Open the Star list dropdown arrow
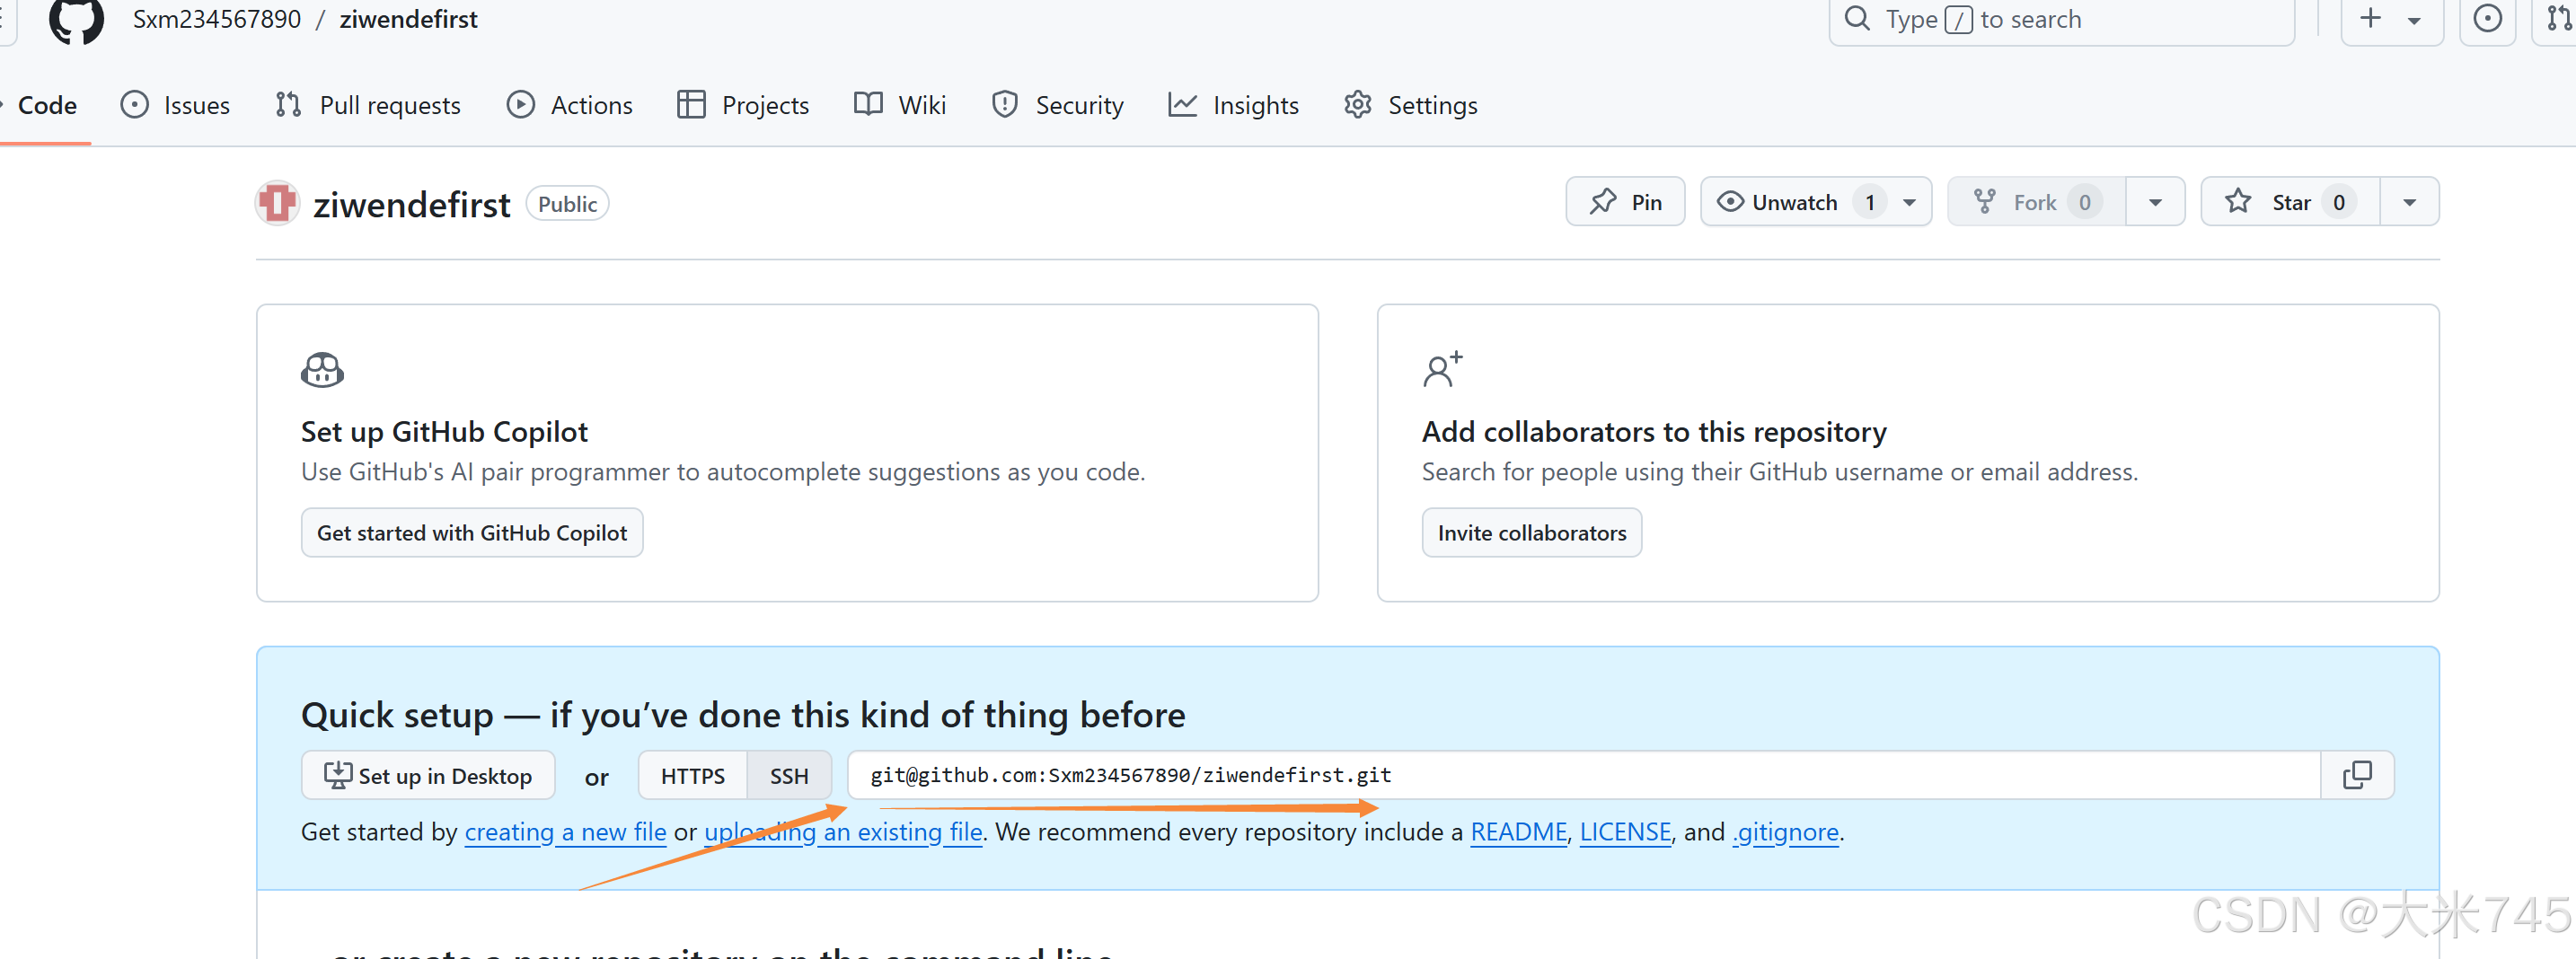 pyautogui.click(x=2410, y=201)
